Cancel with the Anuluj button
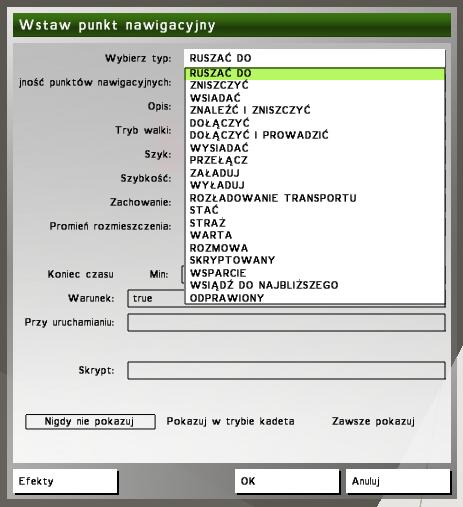The height and width of the screenshot is (507, 463). click(x=398, y=481)
